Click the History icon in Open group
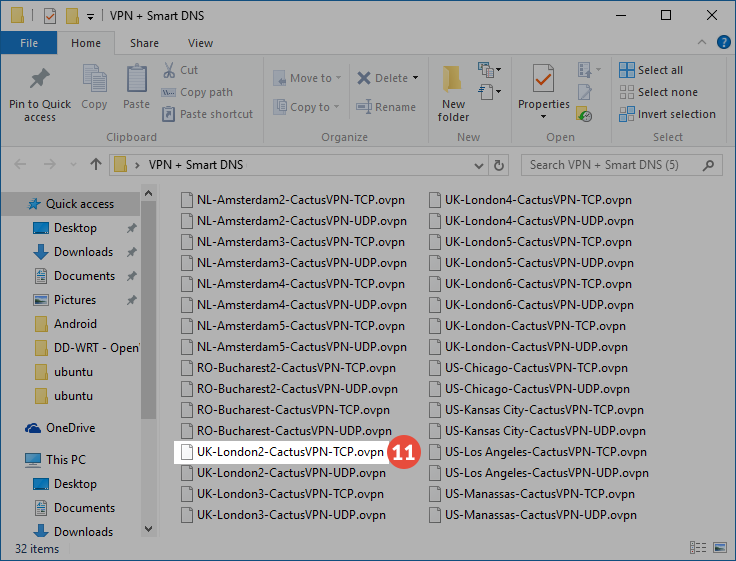Screen dimensions: 736x561 [x=584, y=114]
